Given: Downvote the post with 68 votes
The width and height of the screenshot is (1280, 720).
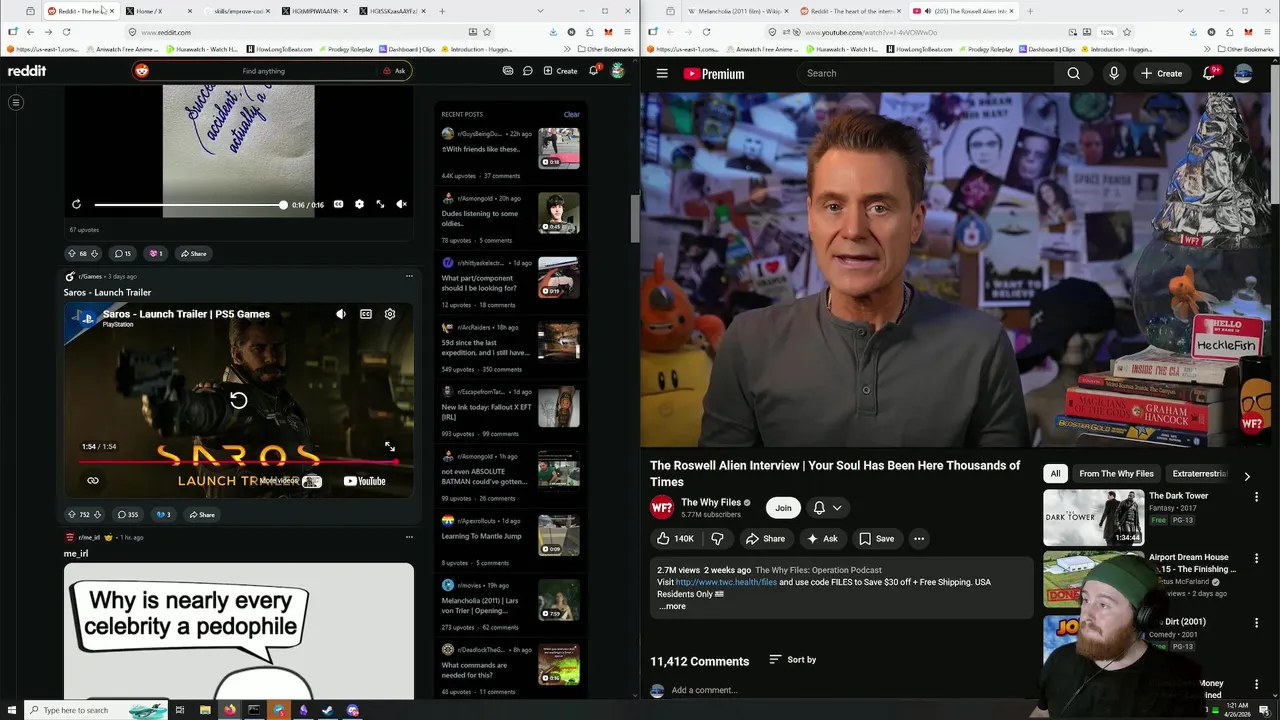Looking at the screenshot, I should coord(94,253).
